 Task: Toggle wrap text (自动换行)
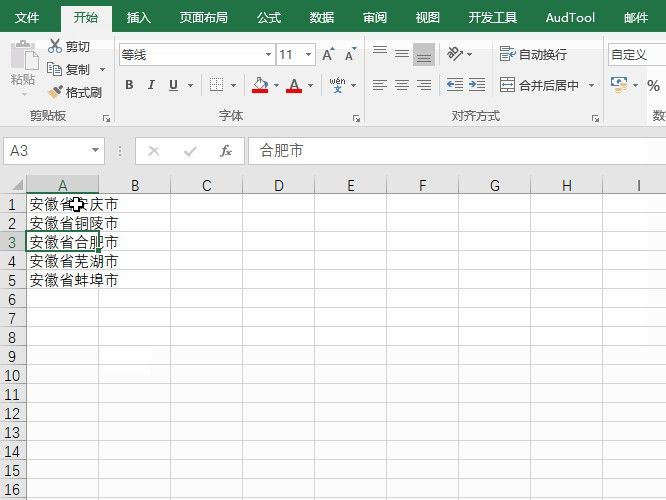click(533, 54)
